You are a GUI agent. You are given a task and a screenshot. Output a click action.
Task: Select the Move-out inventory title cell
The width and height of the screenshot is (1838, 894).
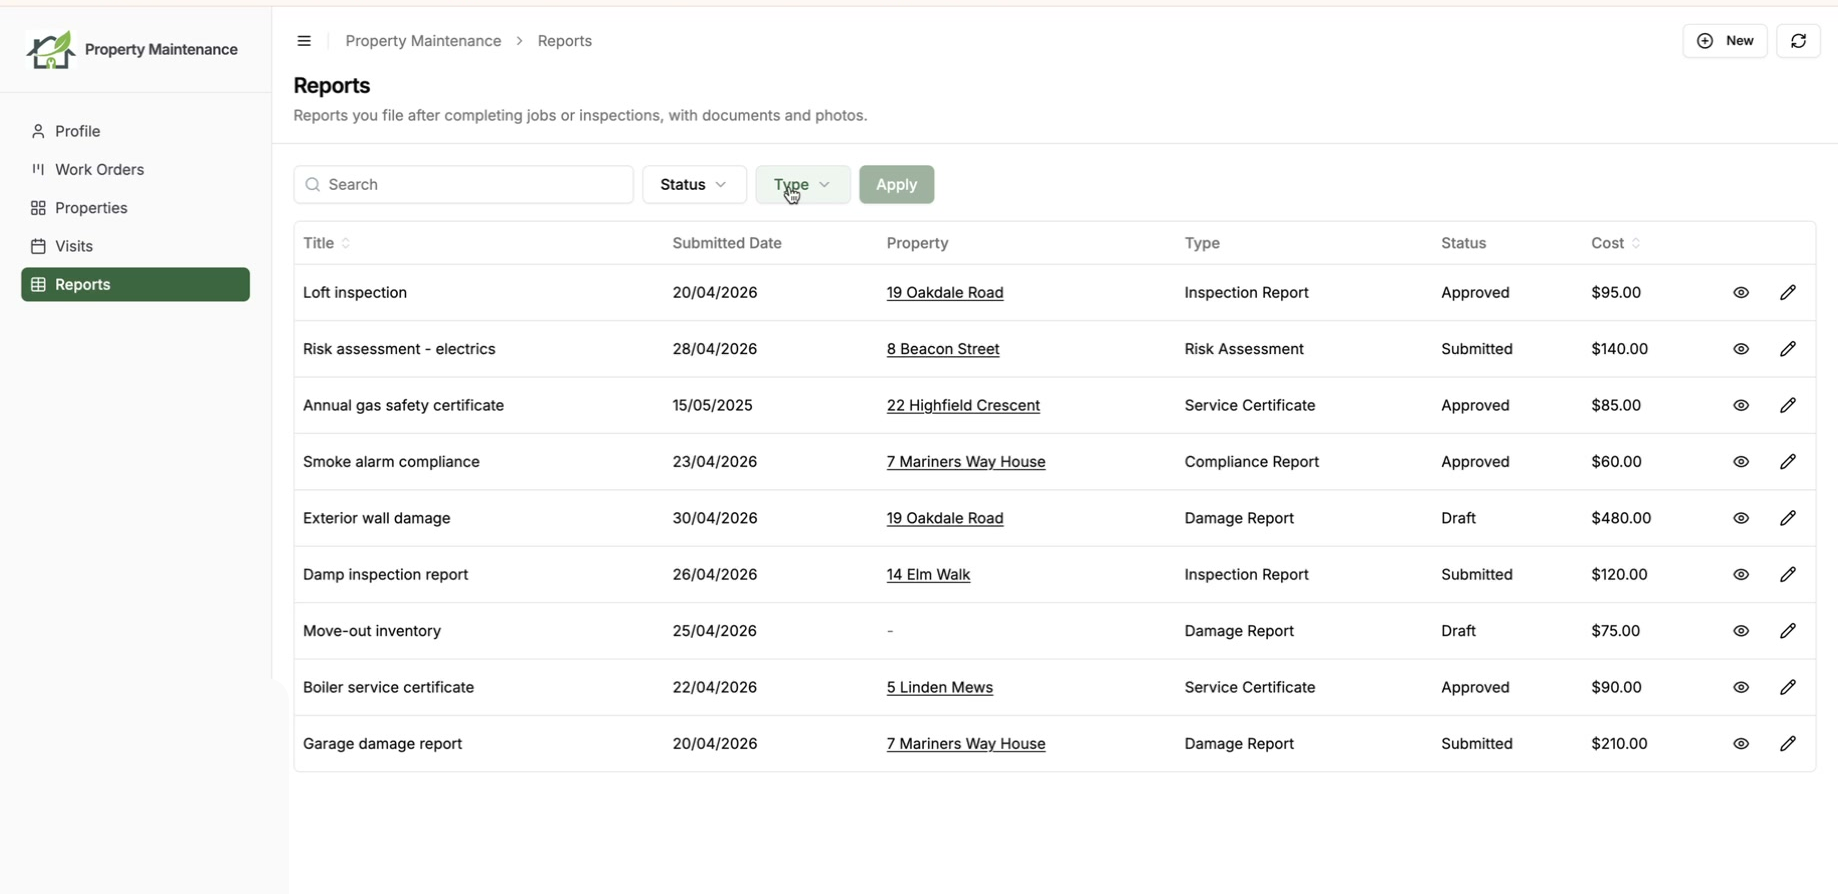[372, 631]
